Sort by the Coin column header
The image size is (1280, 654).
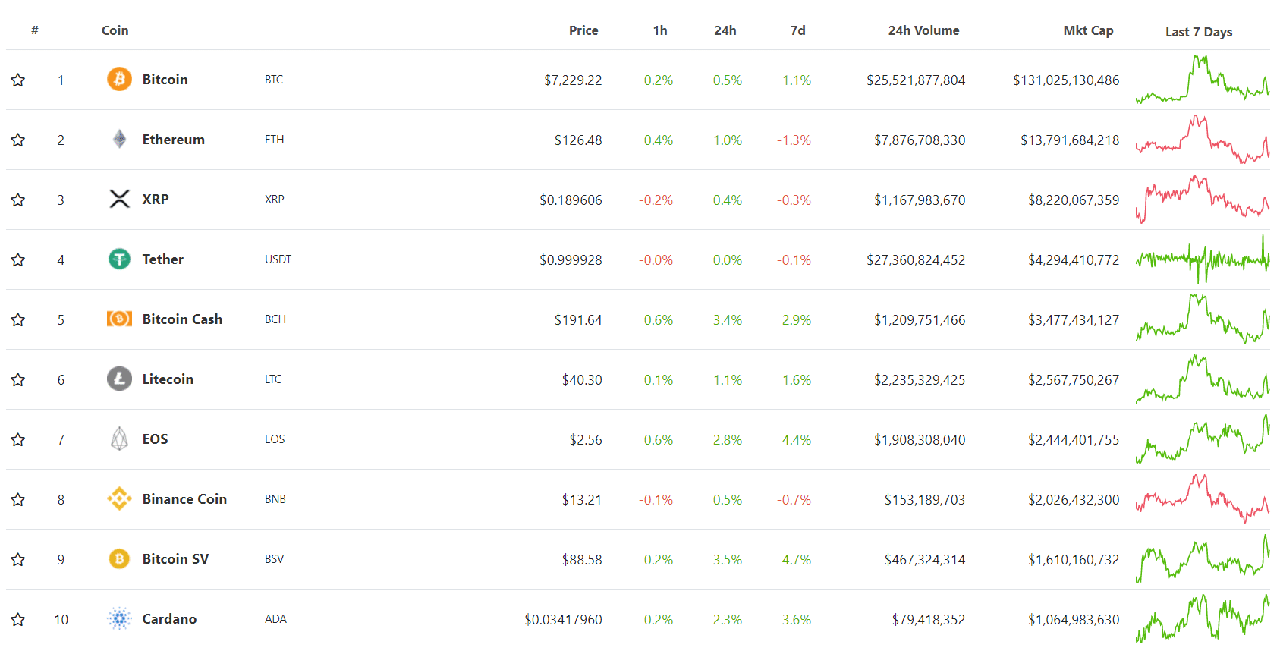point(115,30)
